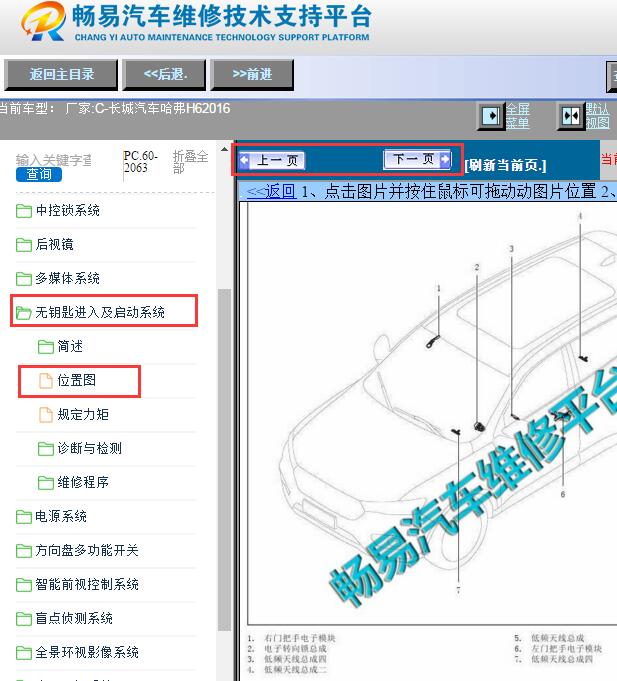This screenshot has width=617, height=681.
Task: Click the folder icon beside 方向盘多功能开关
Action: pyautogui.click(x=23, y=551)
